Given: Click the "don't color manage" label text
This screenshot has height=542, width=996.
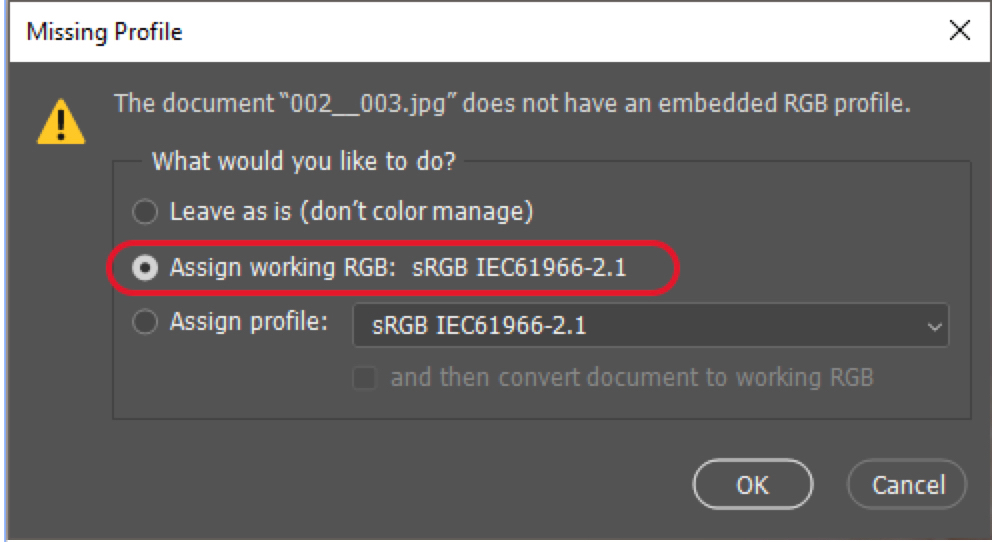Looking at the screenshot, I should 415,211.
